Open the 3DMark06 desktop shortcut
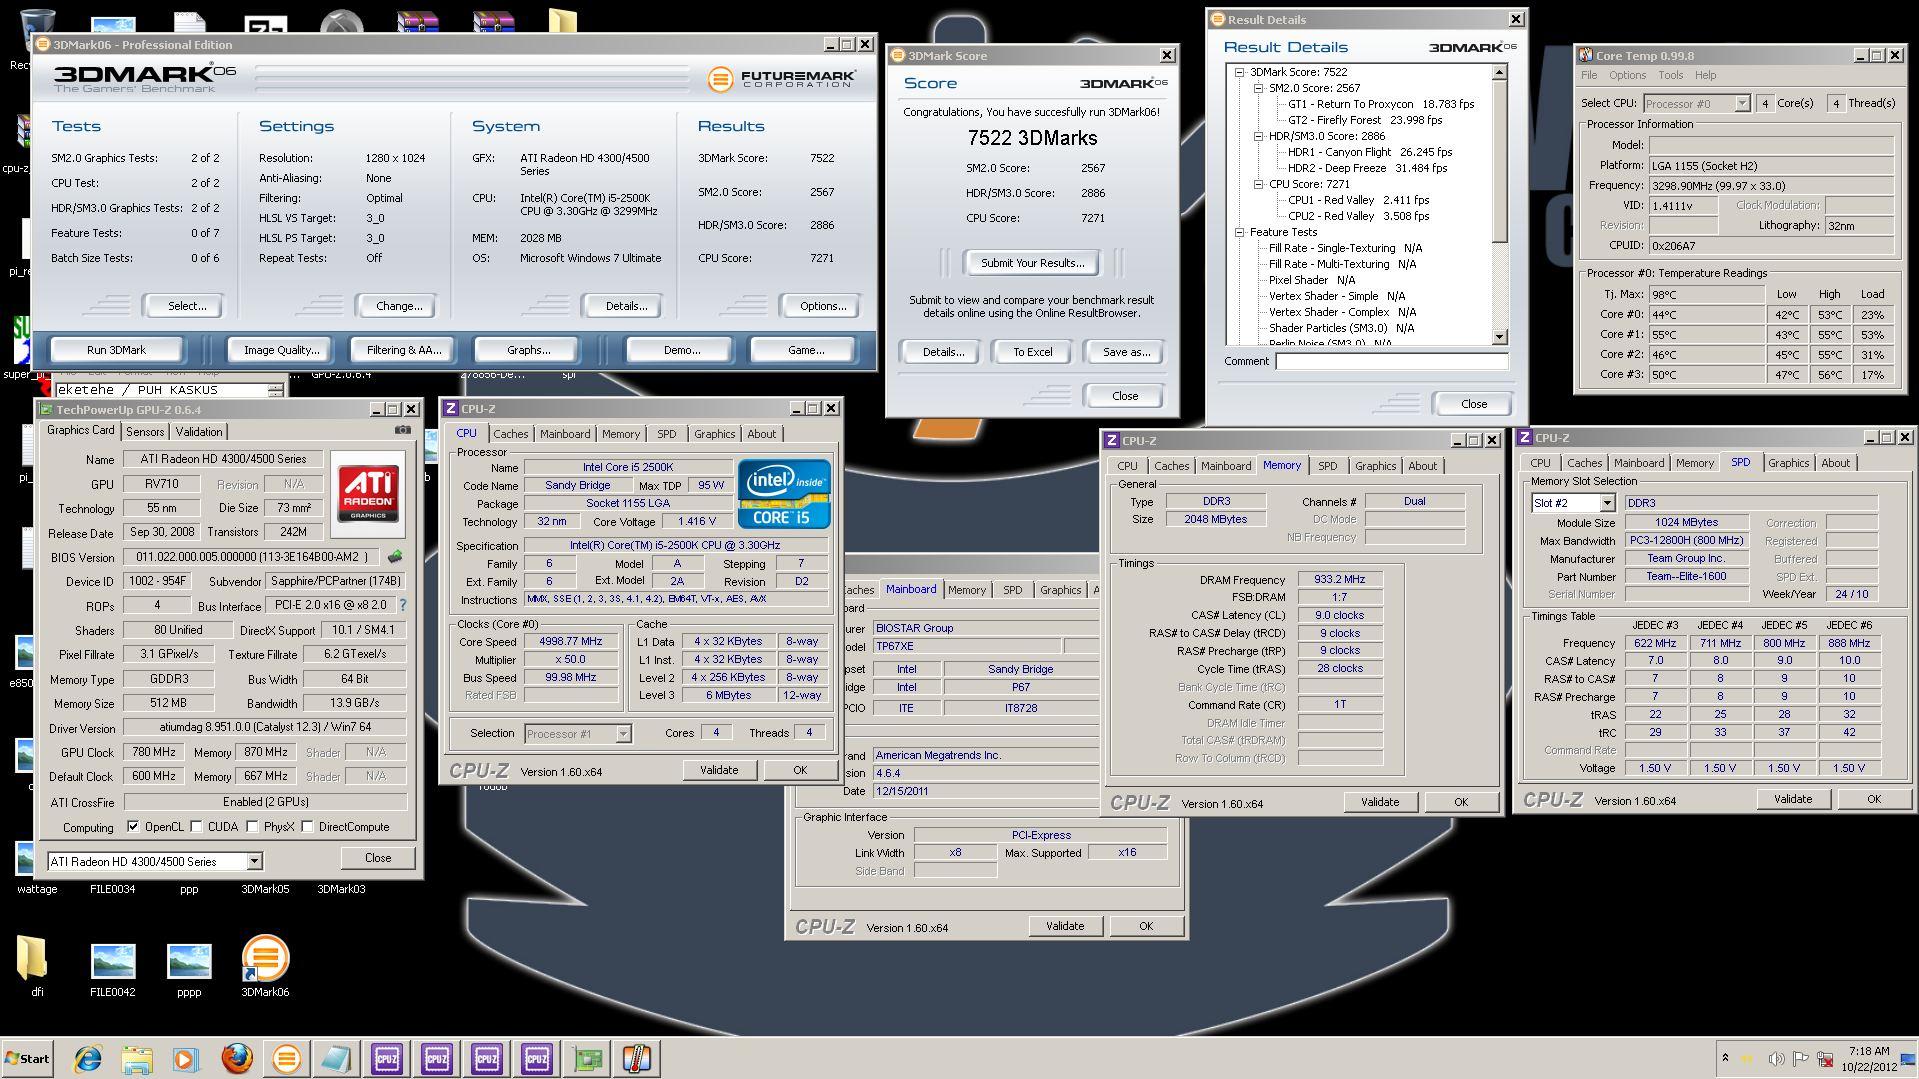The width and height of the screenshot is (1919, 1079). pos(265,966)
